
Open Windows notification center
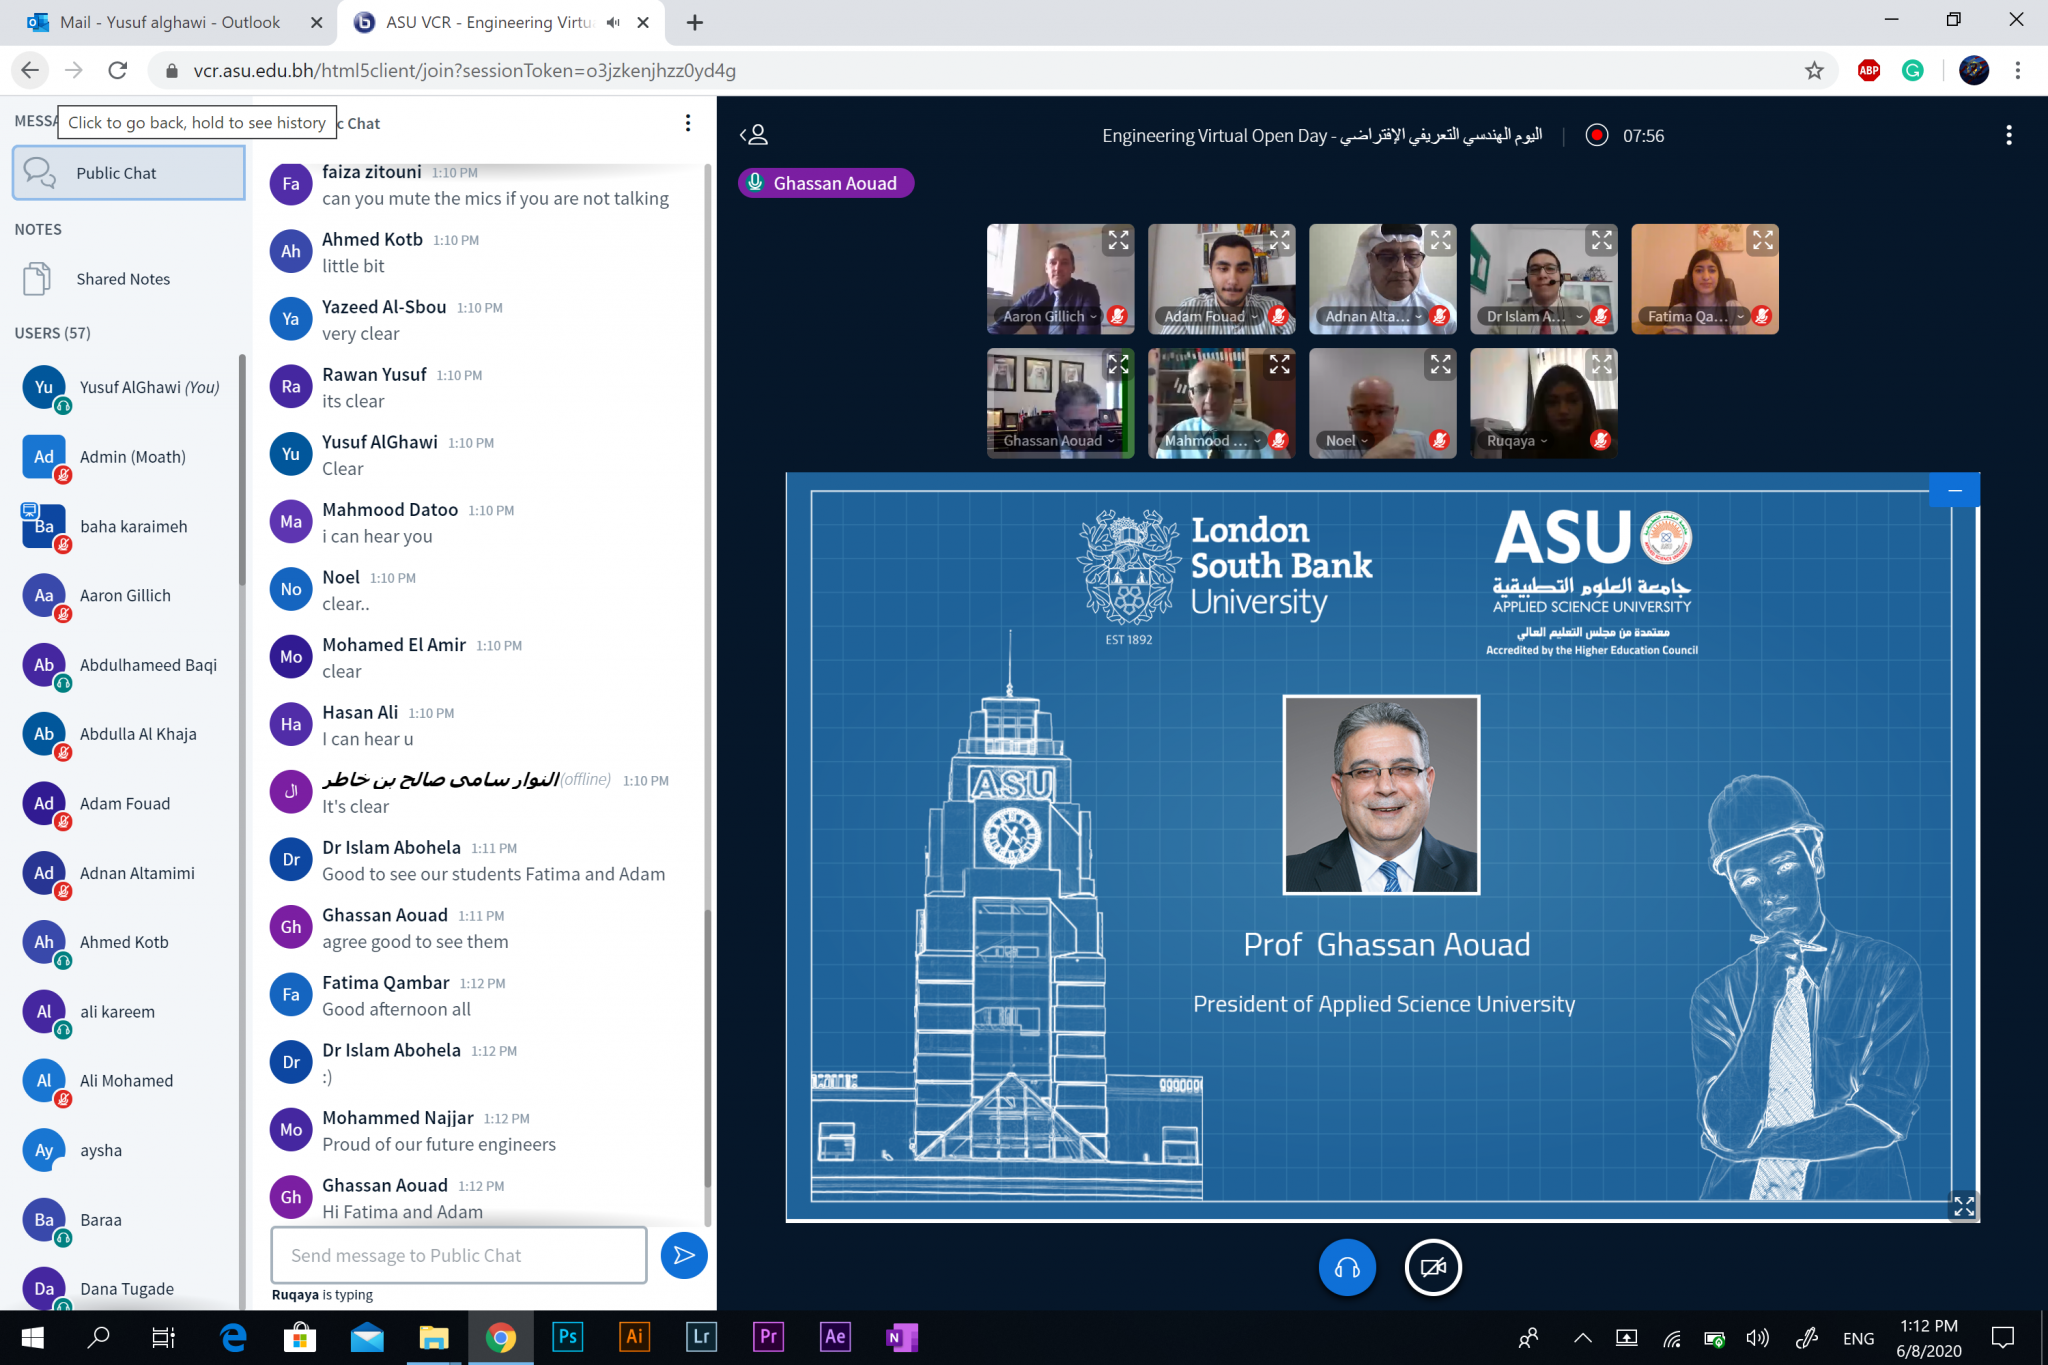pos(2003,1337)
